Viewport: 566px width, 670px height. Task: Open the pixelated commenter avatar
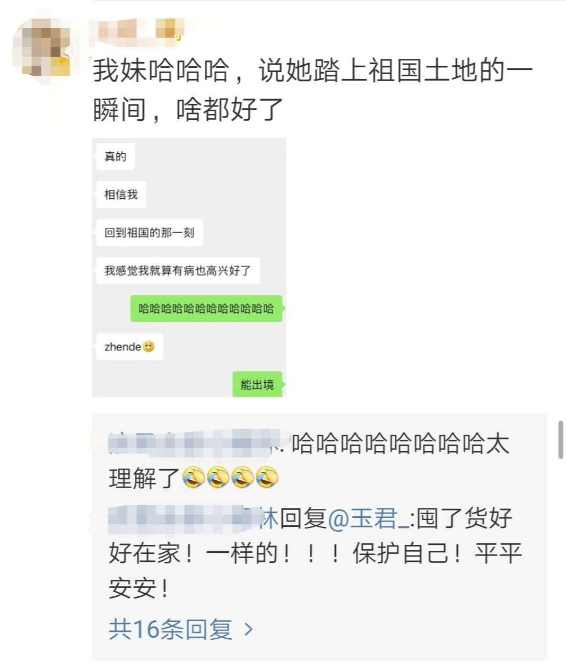point(44,49)
